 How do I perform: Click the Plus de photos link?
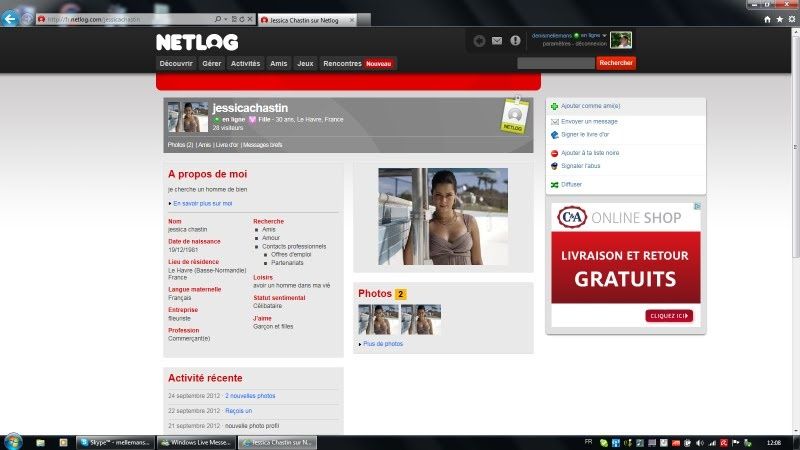coord(383,344)
